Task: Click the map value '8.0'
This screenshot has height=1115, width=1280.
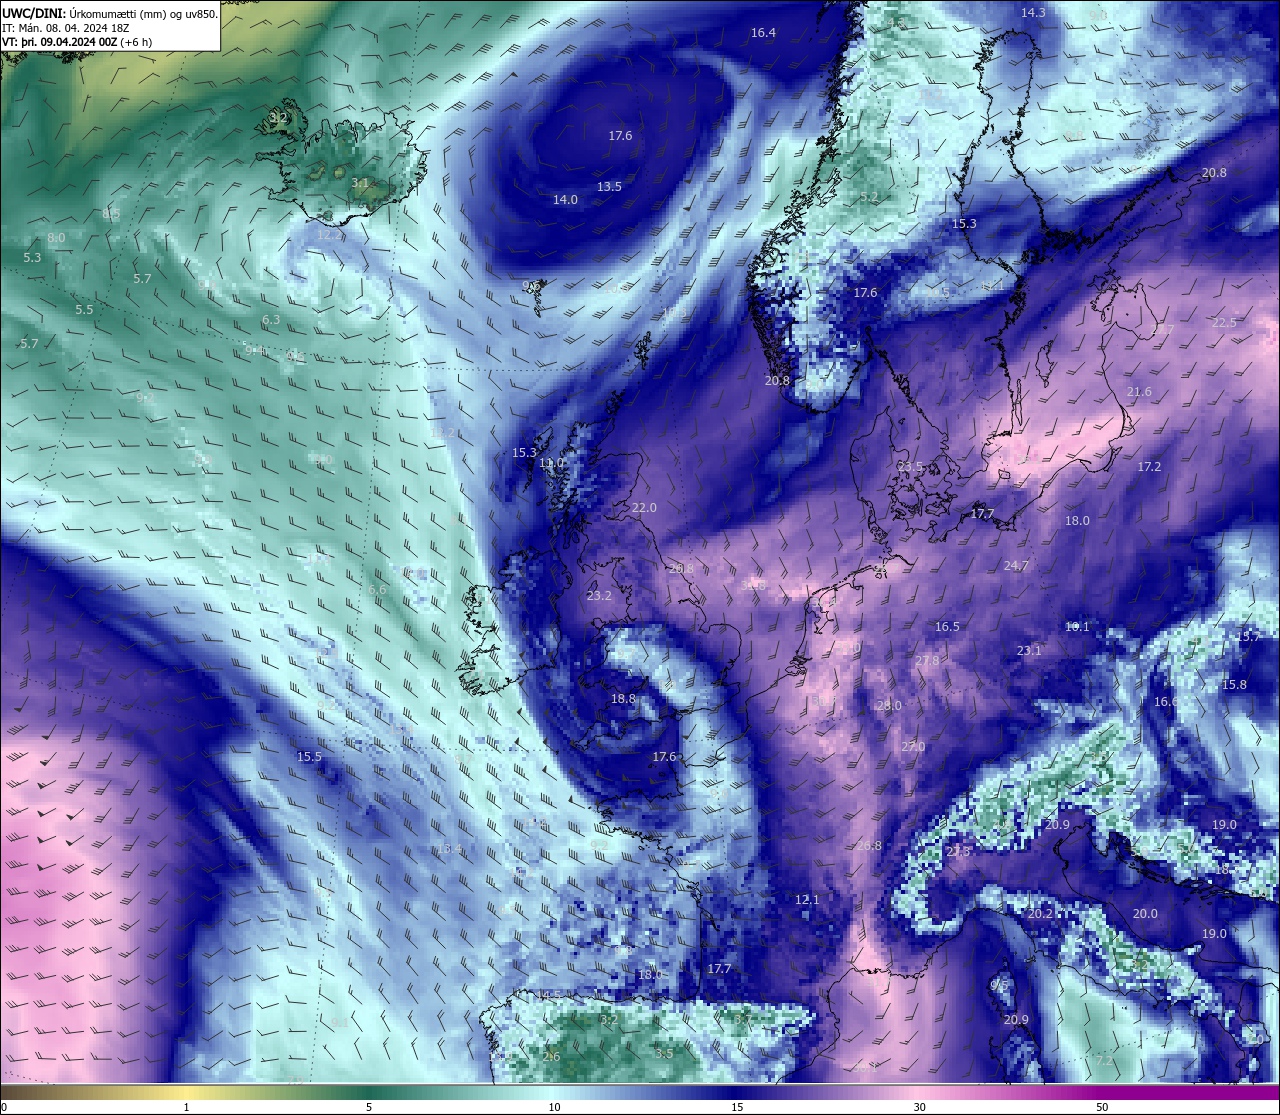Action: 56,238
